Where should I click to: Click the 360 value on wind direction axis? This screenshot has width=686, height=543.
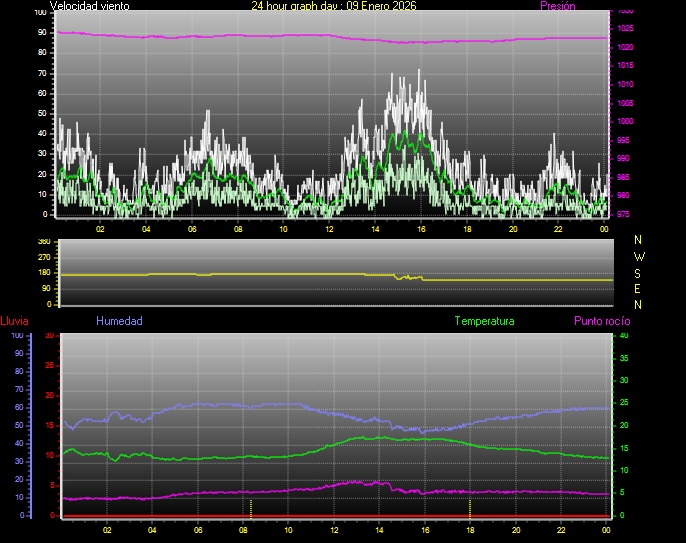point(43,242)
